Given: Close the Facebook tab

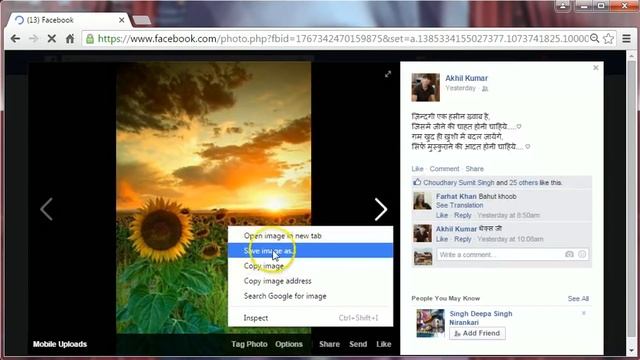Looking at the screenshot, I should point(122,20).
